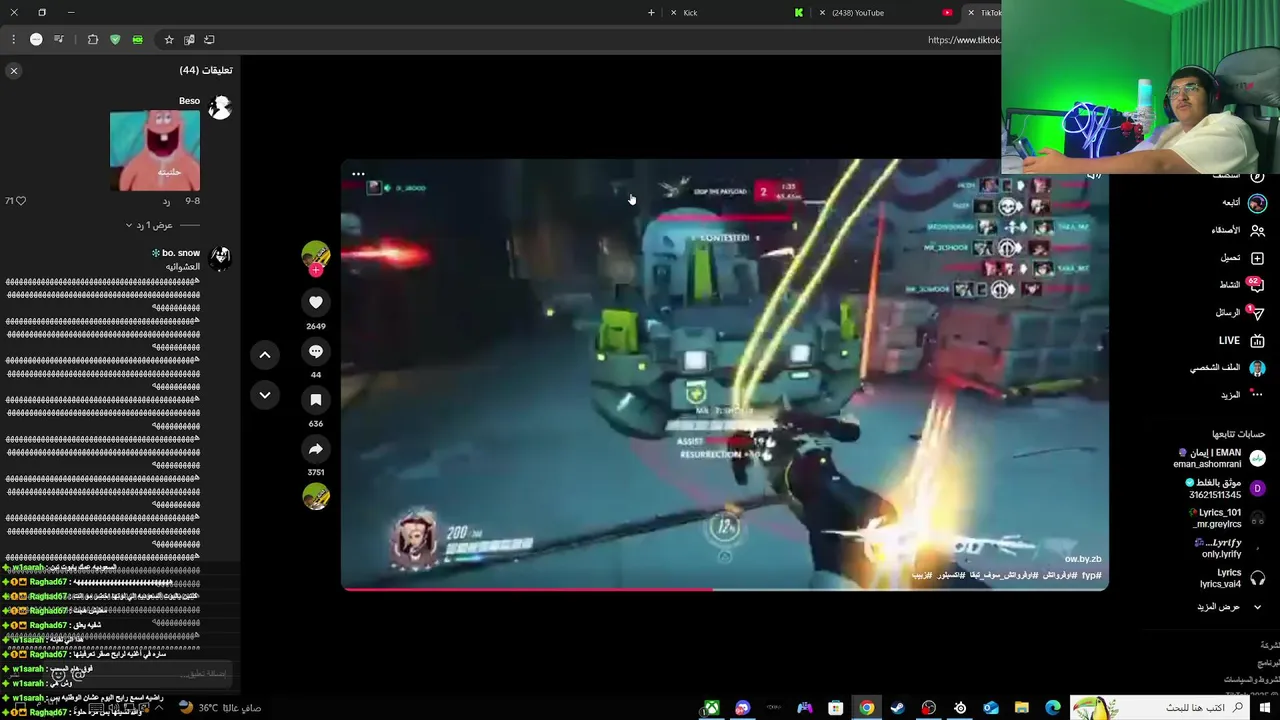The image size is (1280, 720).
Task: Open Microsoft Edge in the taskbar
Action: (x=1052, y=708)
